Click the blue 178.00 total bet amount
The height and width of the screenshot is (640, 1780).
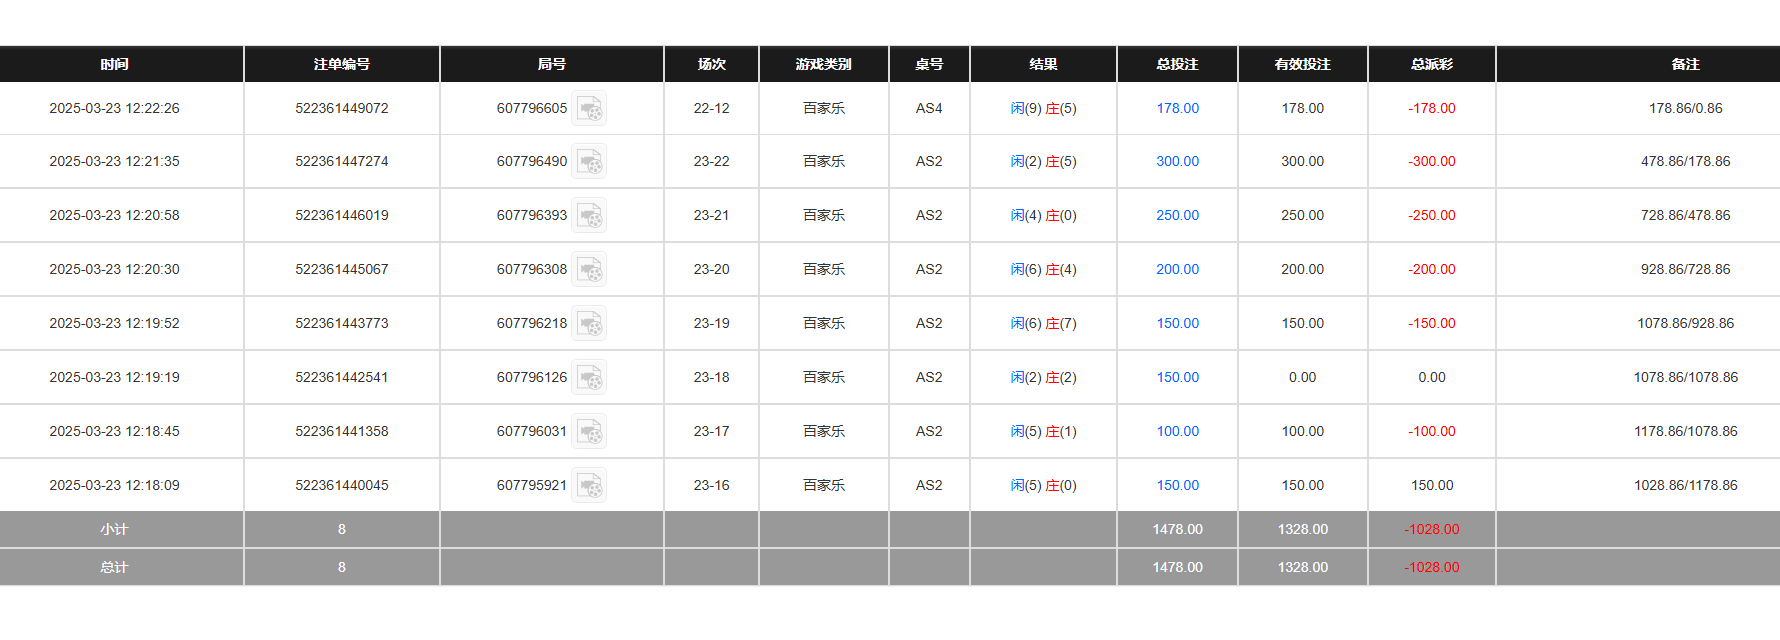click(1177, 108)
